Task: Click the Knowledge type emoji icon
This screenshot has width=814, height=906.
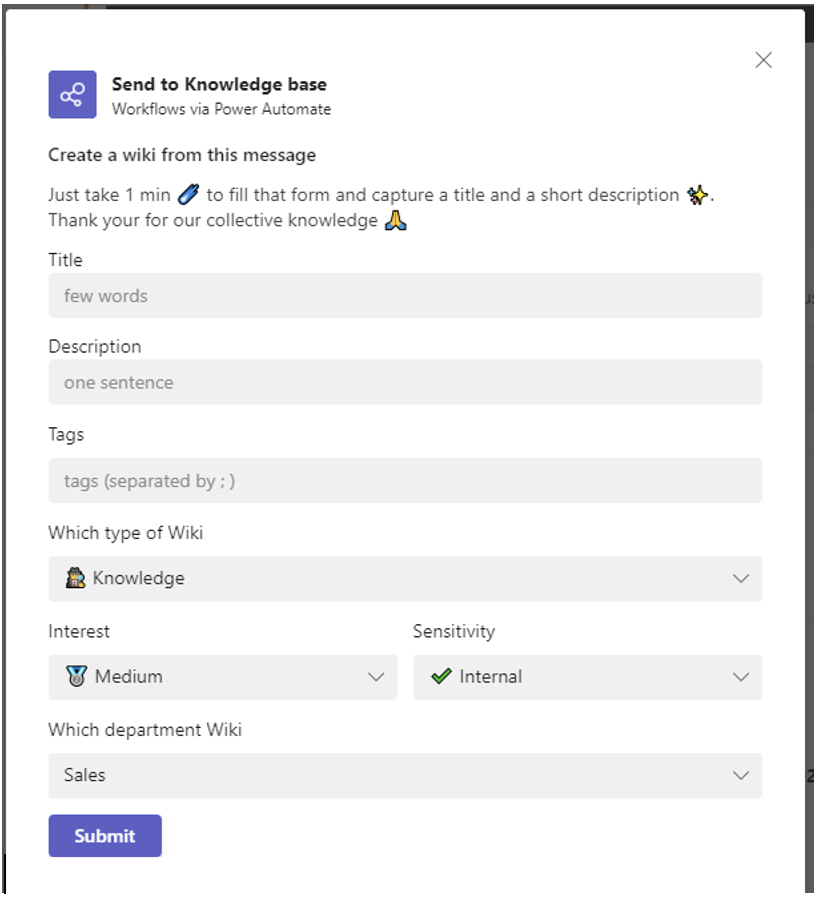Action: click(x=75, y=578)
